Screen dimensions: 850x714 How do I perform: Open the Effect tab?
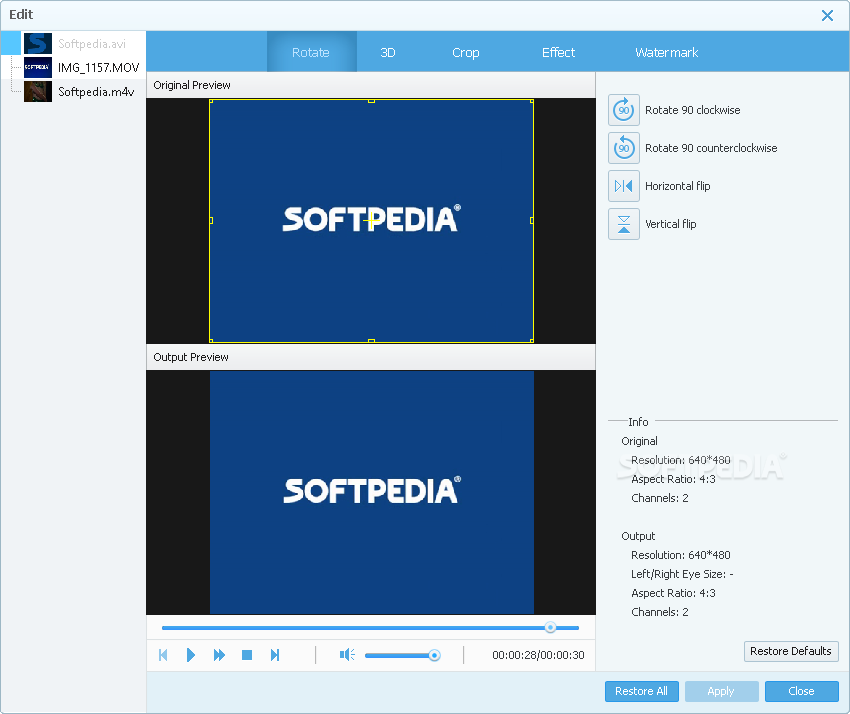(558, 52)
